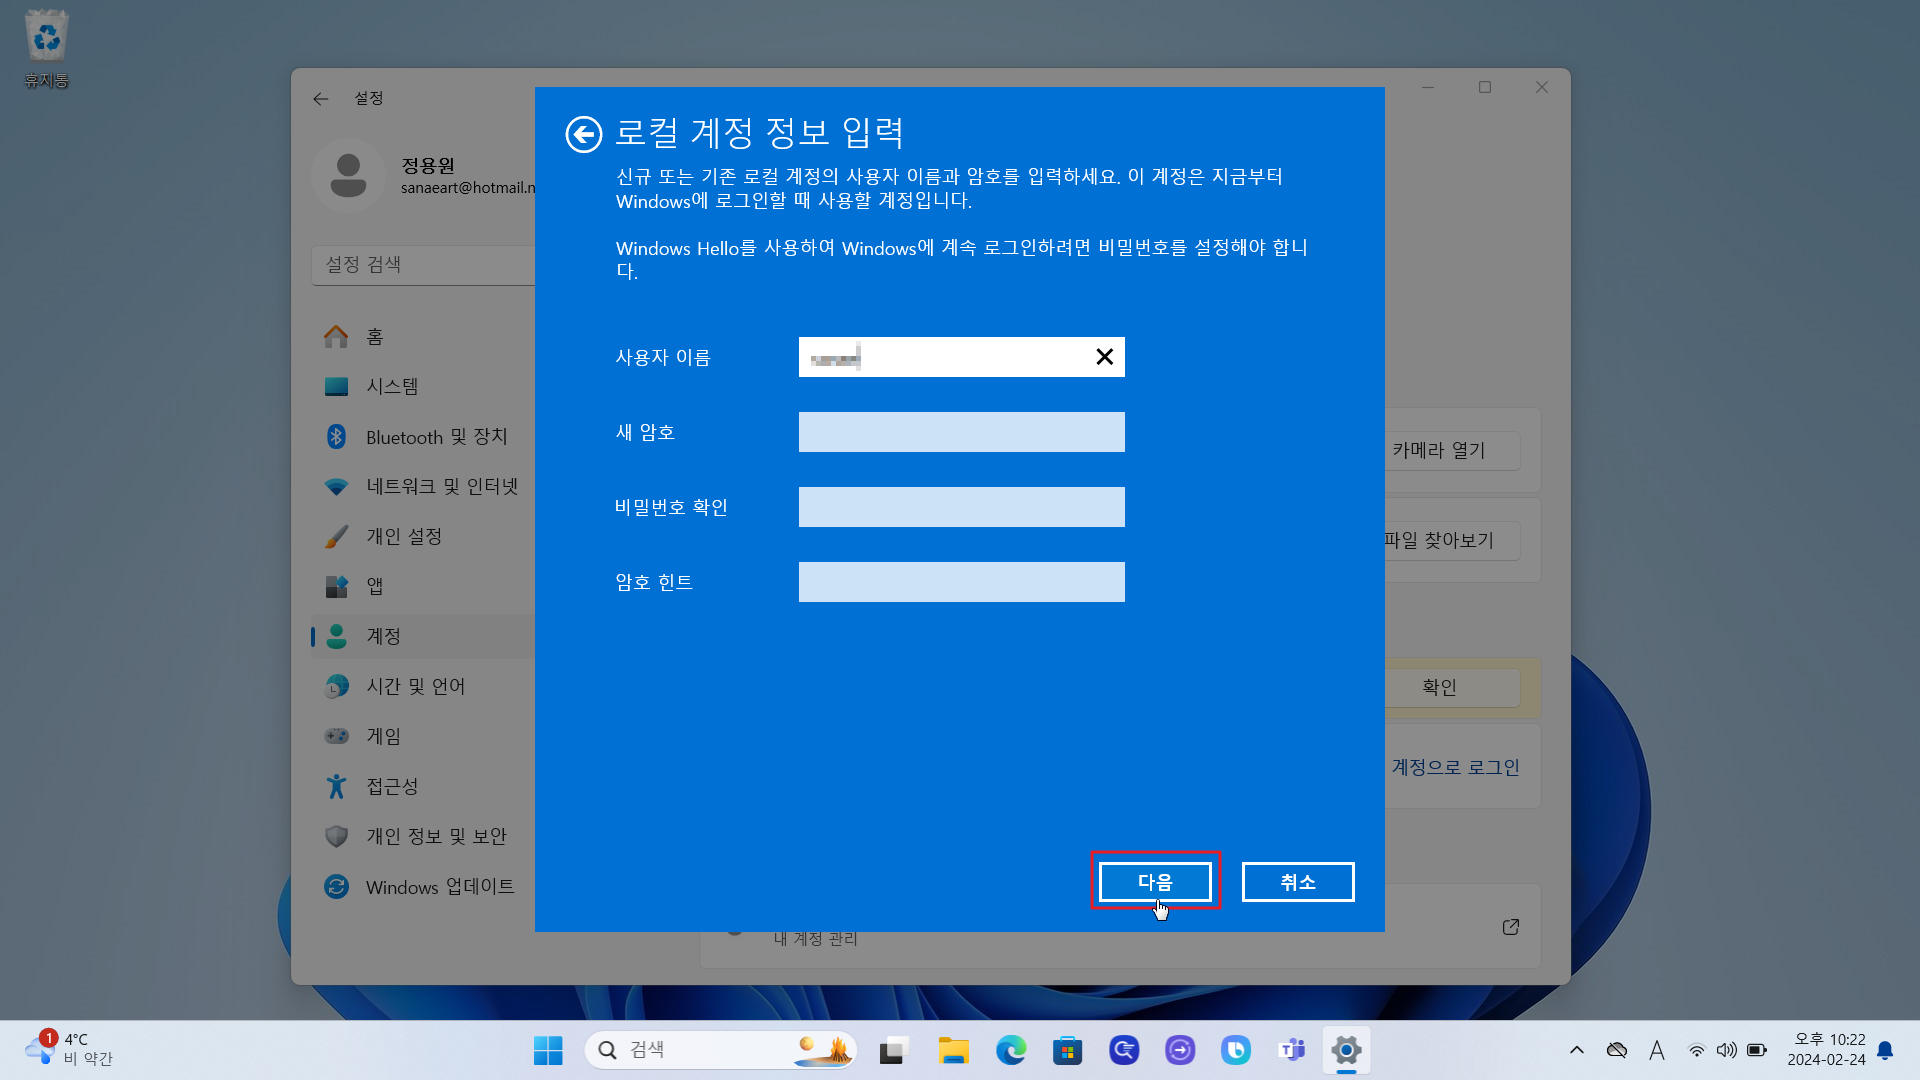Screen dimensions: 1920x1080
Task: Clear the 사용자 이름 field with the X
Action: coord(1104,356)
